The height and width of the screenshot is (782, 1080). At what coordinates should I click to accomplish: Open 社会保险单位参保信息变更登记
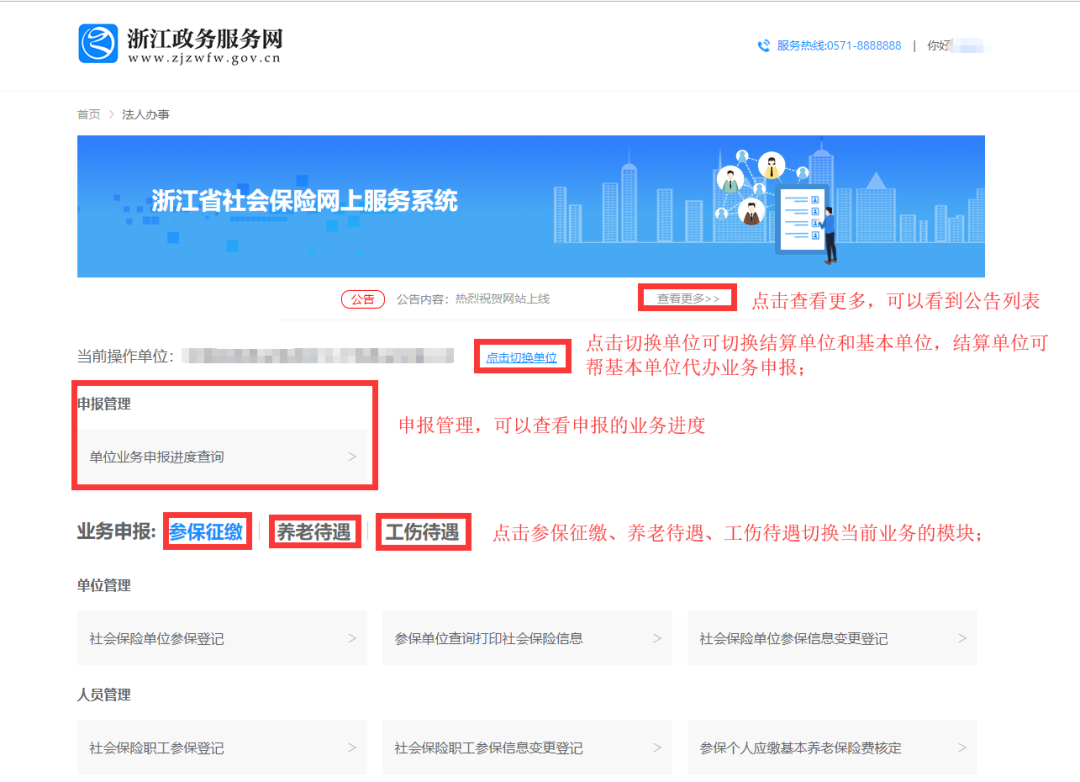click(x=832, y=638)
